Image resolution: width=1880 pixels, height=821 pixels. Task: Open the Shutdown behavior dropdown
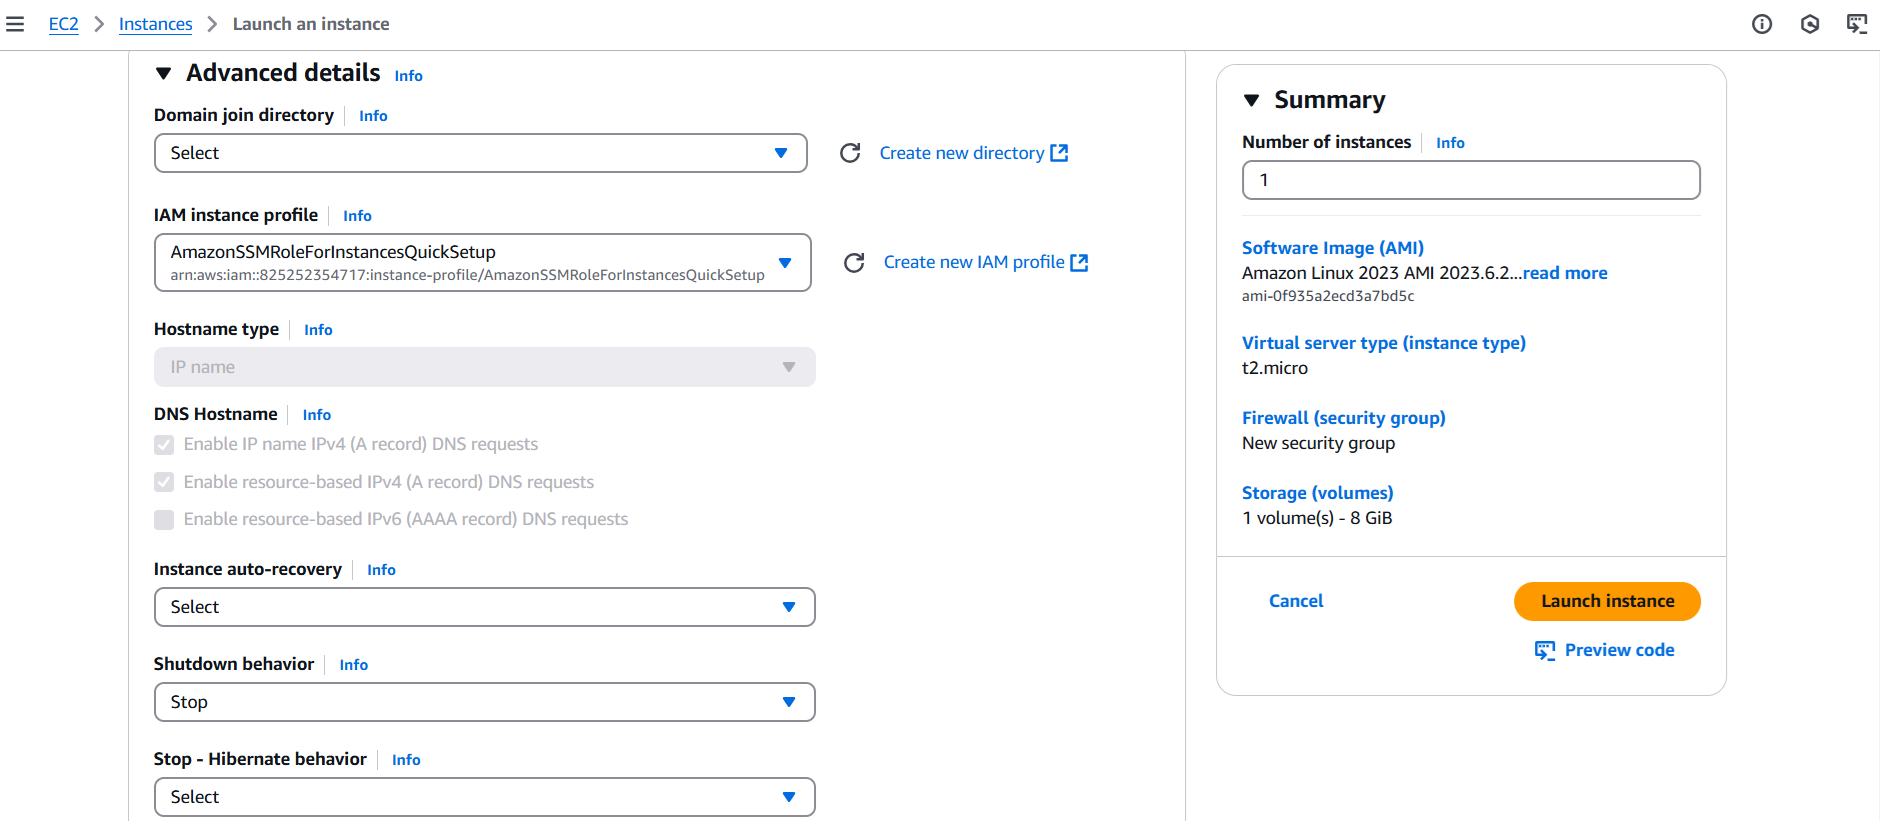click(484, 702)
